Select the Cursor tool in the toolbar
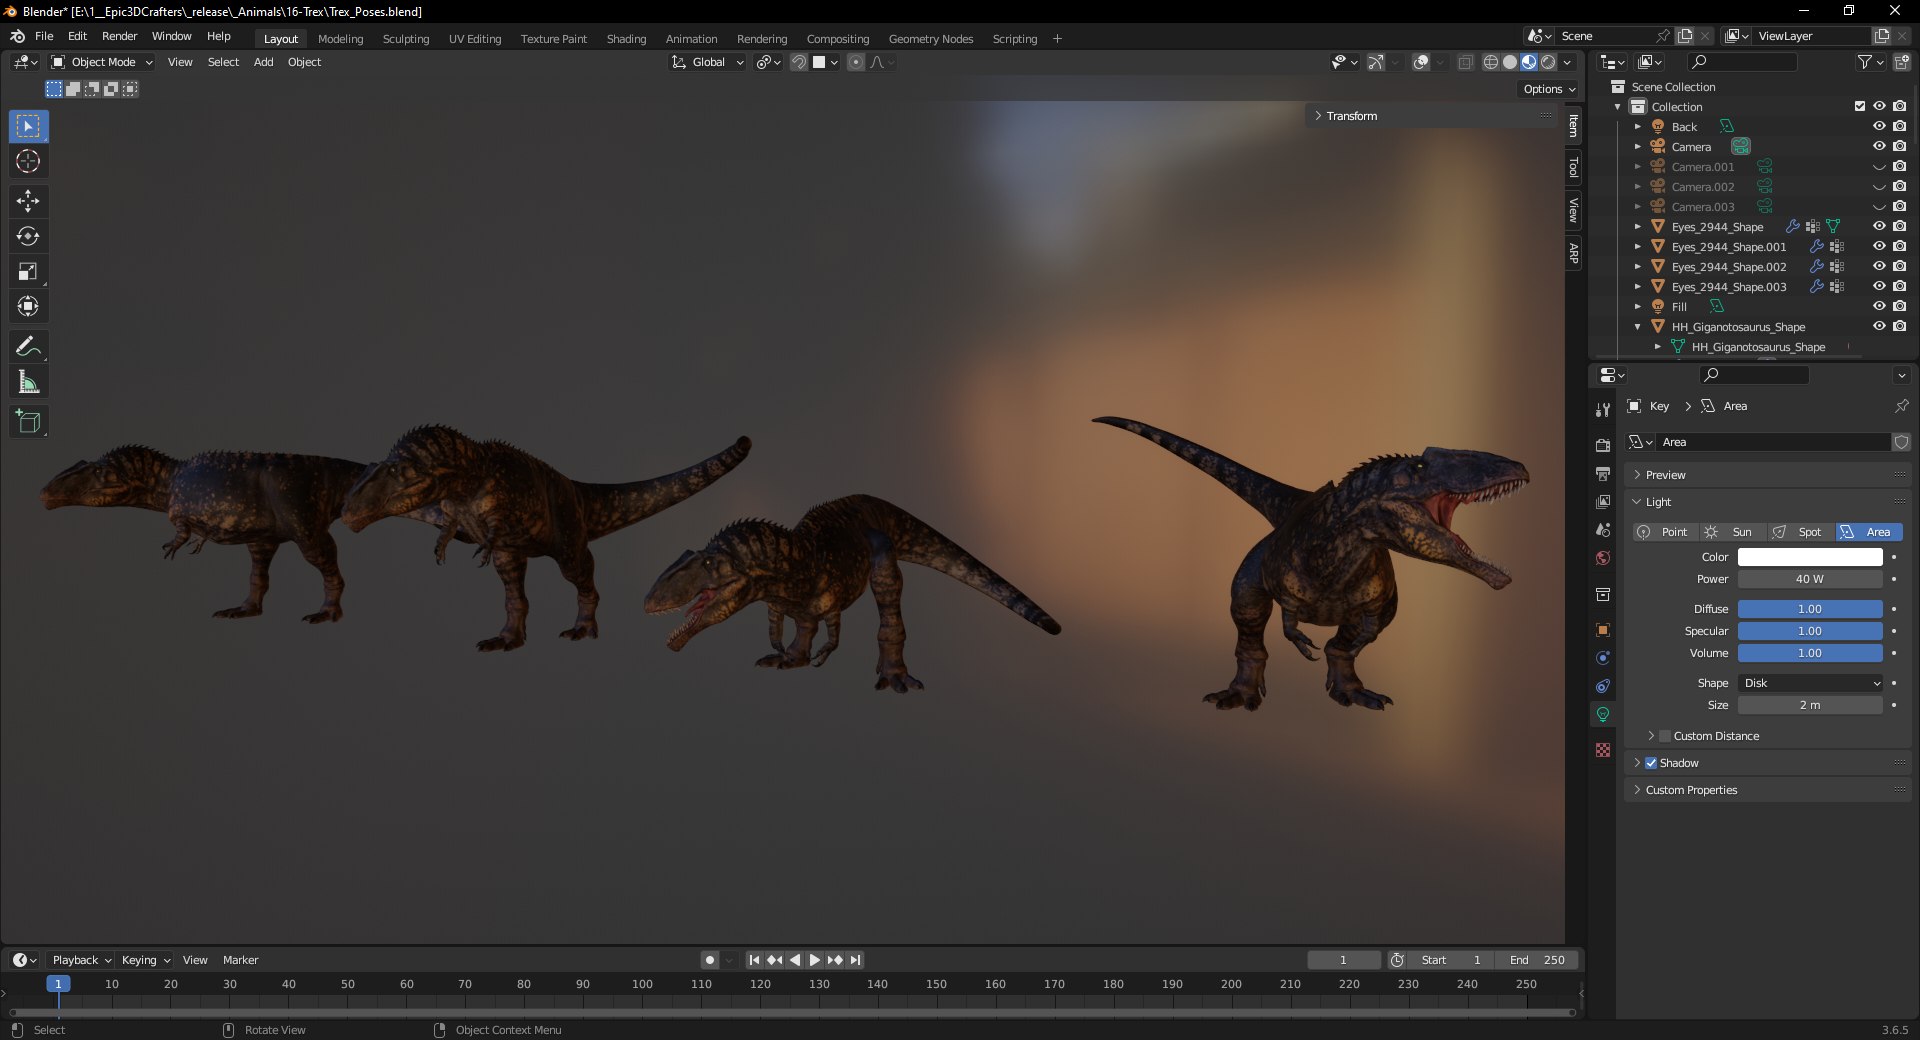Image resolution: width=1920 pixels, height=1040 pixels. (x=28, y=161)
